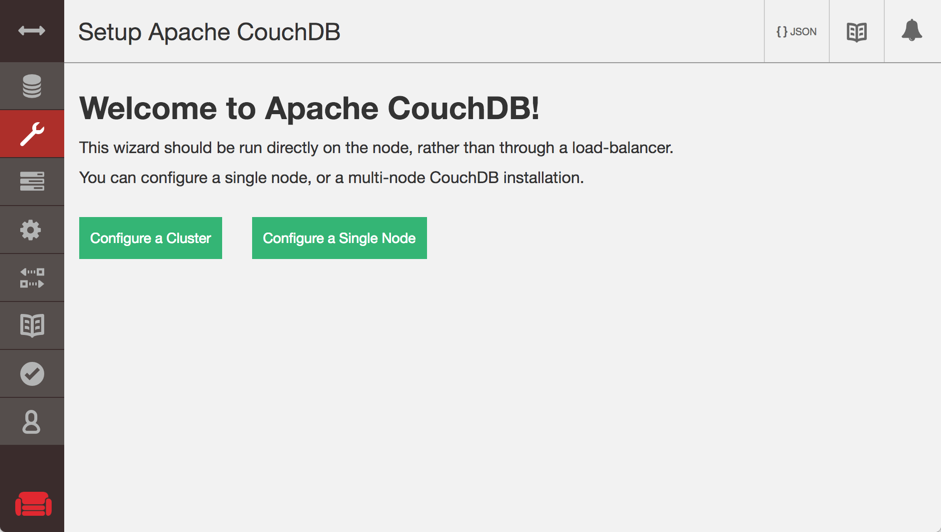Click the Welcome to Apache CouchDB heading
Image resolution: width=941 pixels, height=532 pixels.
pos(309,108)
